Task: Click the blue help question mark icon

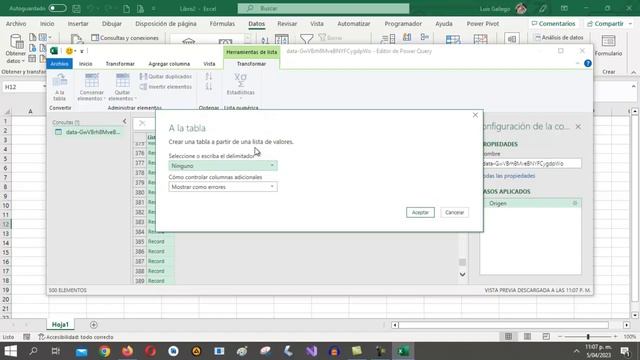Action: coord(588,64)
